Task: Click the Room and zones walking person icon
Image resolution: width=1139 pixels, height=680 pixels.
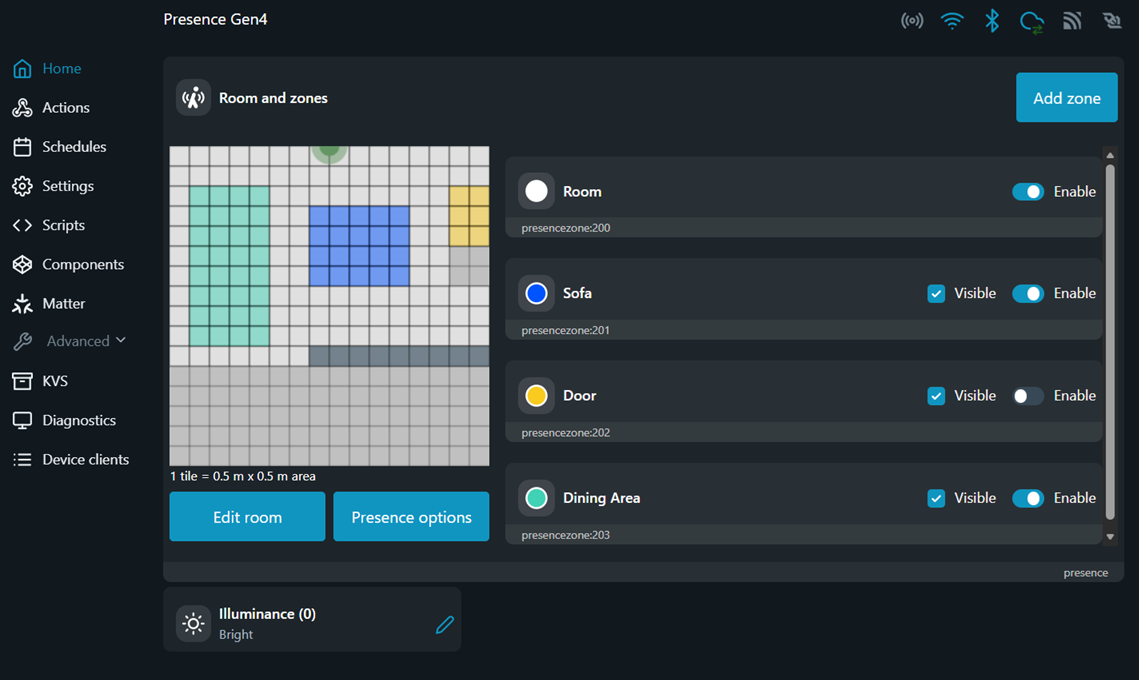Action: click(194, 98)
